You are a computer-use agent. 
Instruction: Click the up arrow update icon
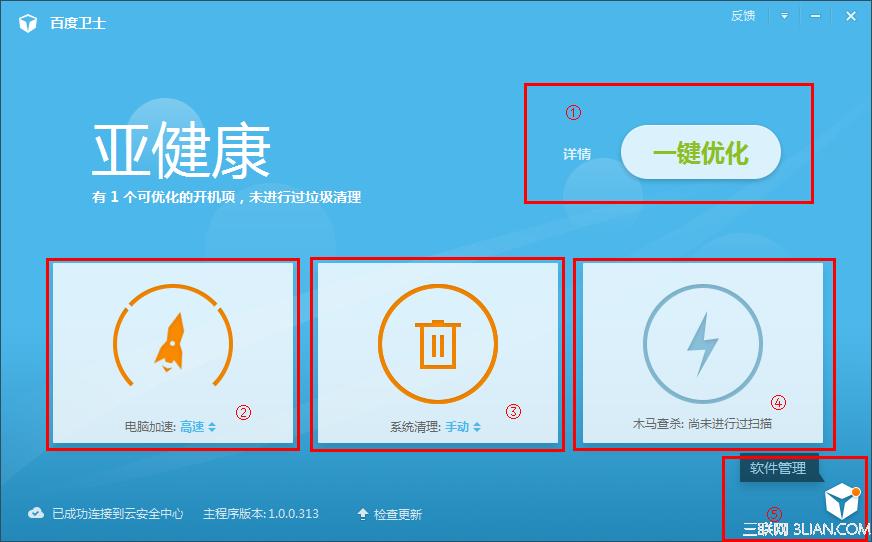tap(363, 514)
